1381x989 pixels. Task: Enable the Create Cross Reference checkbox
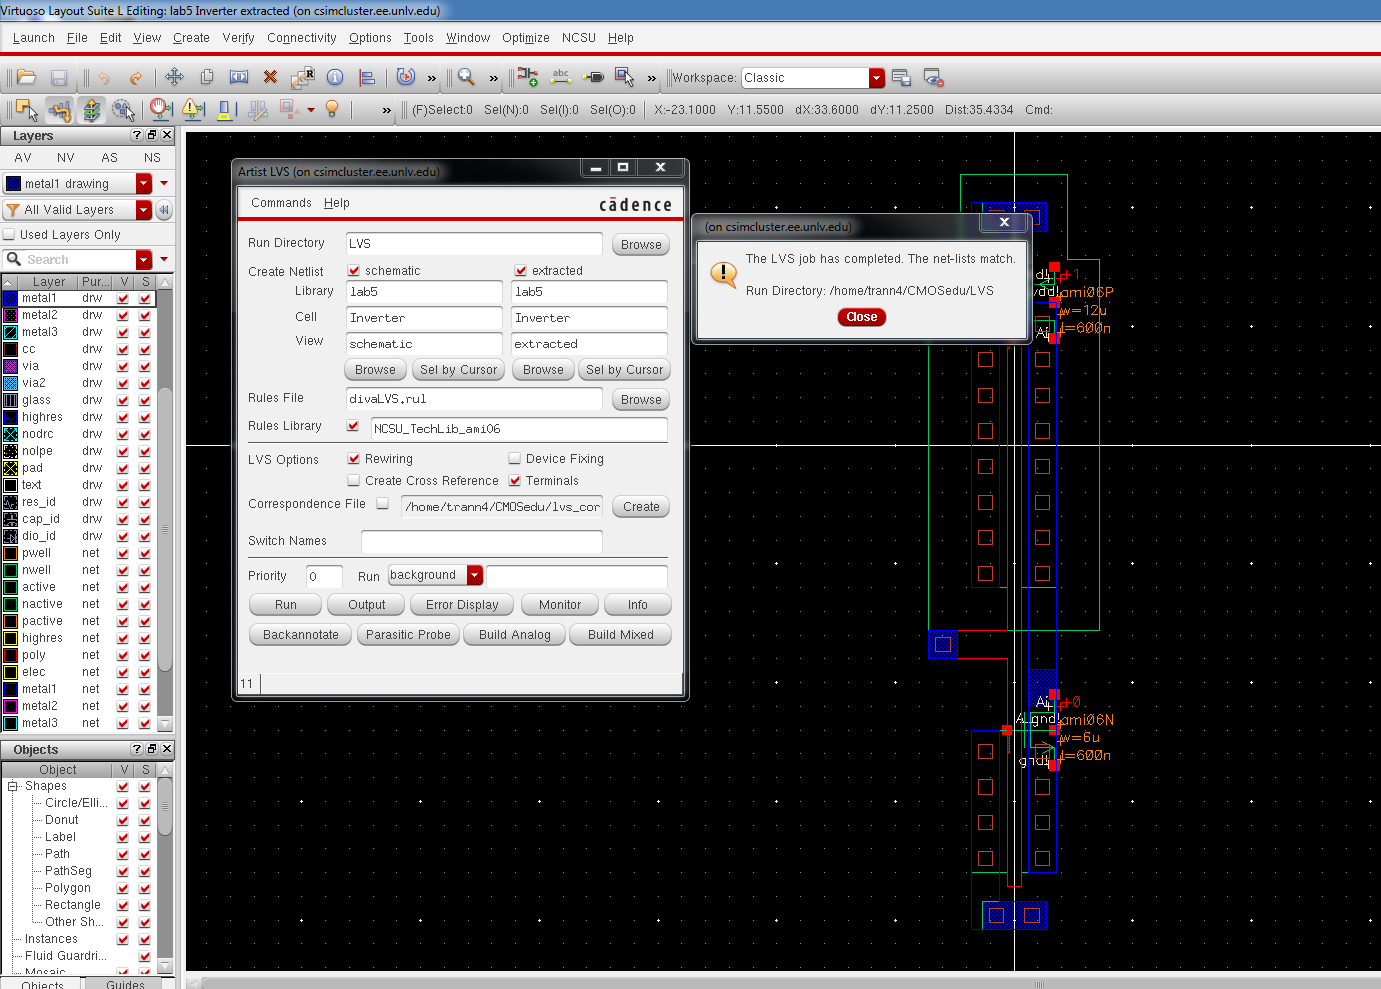point(354,481)
